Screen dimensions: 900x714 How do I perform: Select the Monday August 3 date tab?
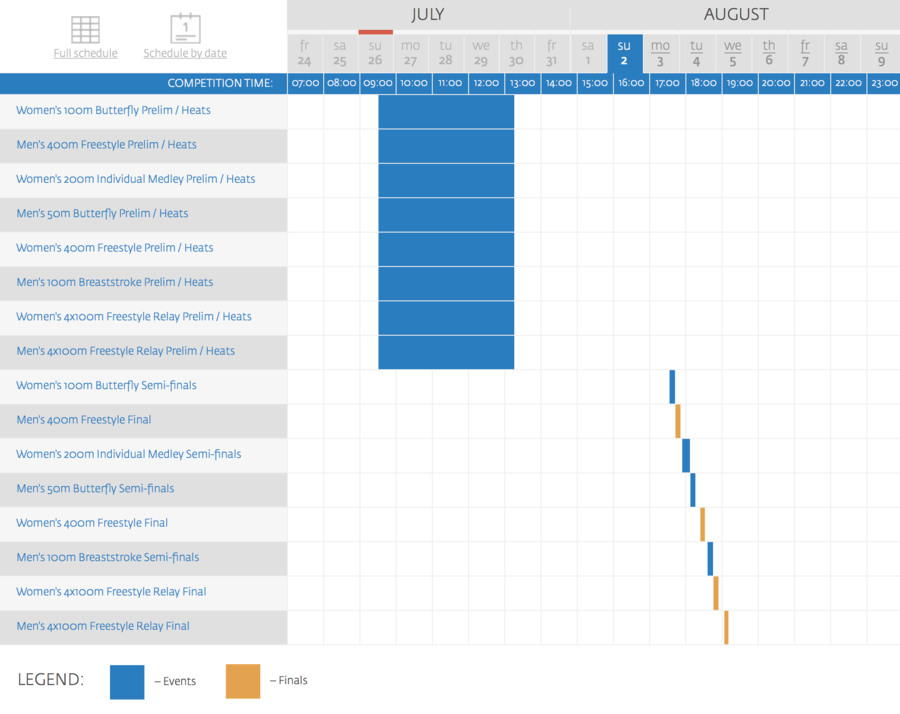tap(660, 53)
